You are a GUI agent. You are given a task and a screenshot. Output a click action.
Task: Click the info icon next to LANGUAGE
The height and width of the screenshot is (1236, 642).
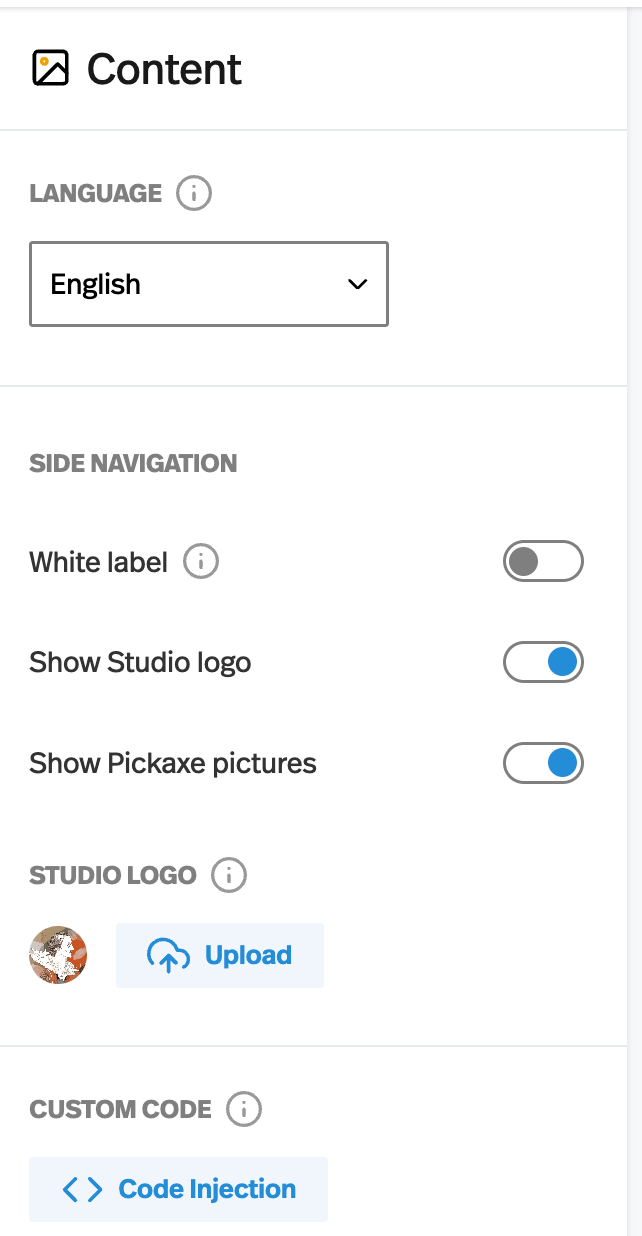(194, 193)
